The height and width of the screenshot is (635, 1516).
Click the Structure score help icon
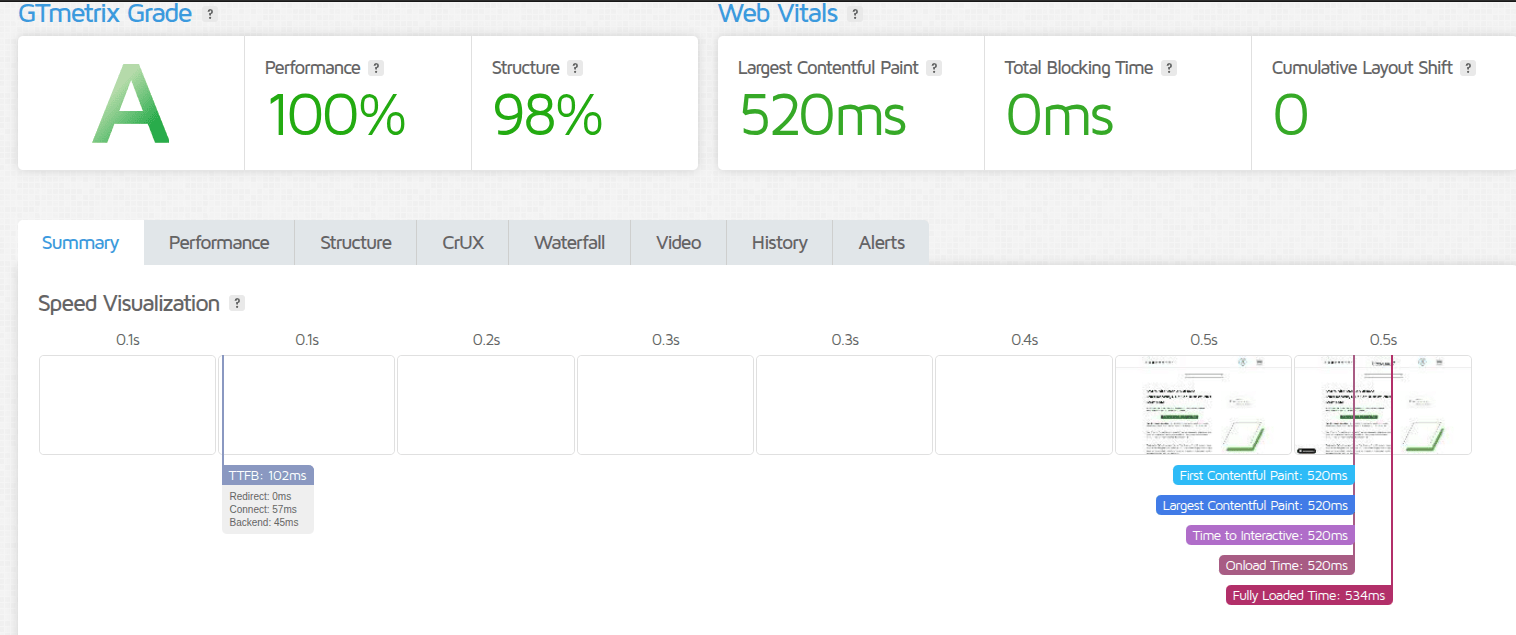pyautogui.click(x=574, y=68)
